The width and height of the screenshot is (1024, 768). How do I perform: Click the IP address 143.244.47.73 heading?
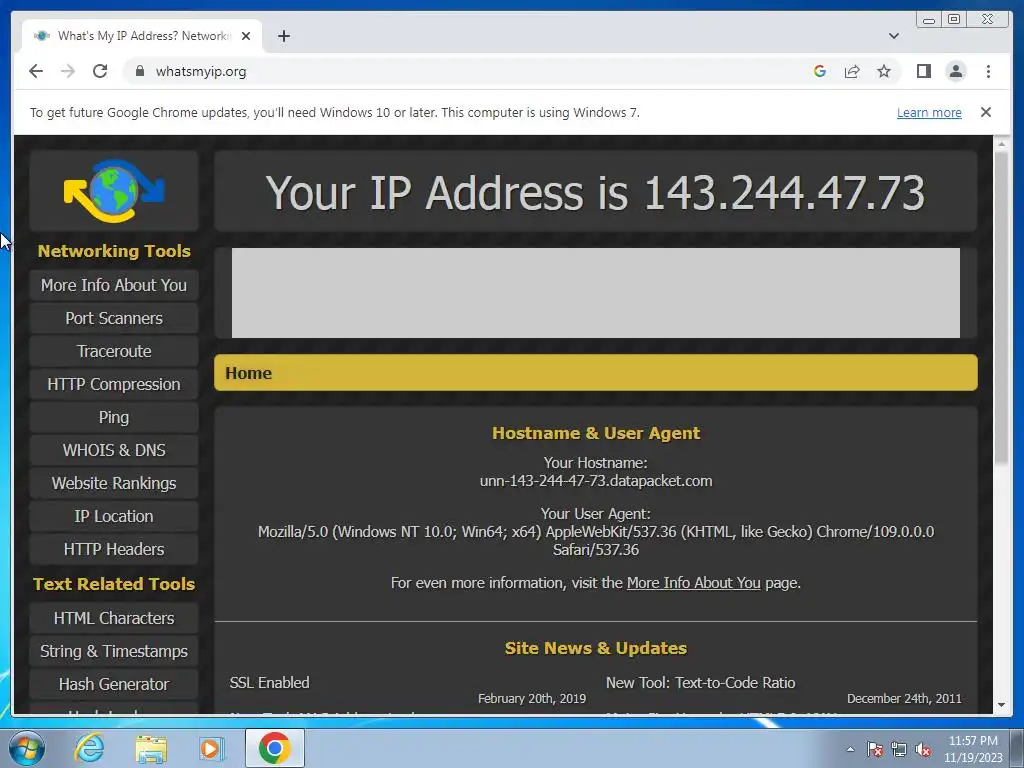pos(784,193)
